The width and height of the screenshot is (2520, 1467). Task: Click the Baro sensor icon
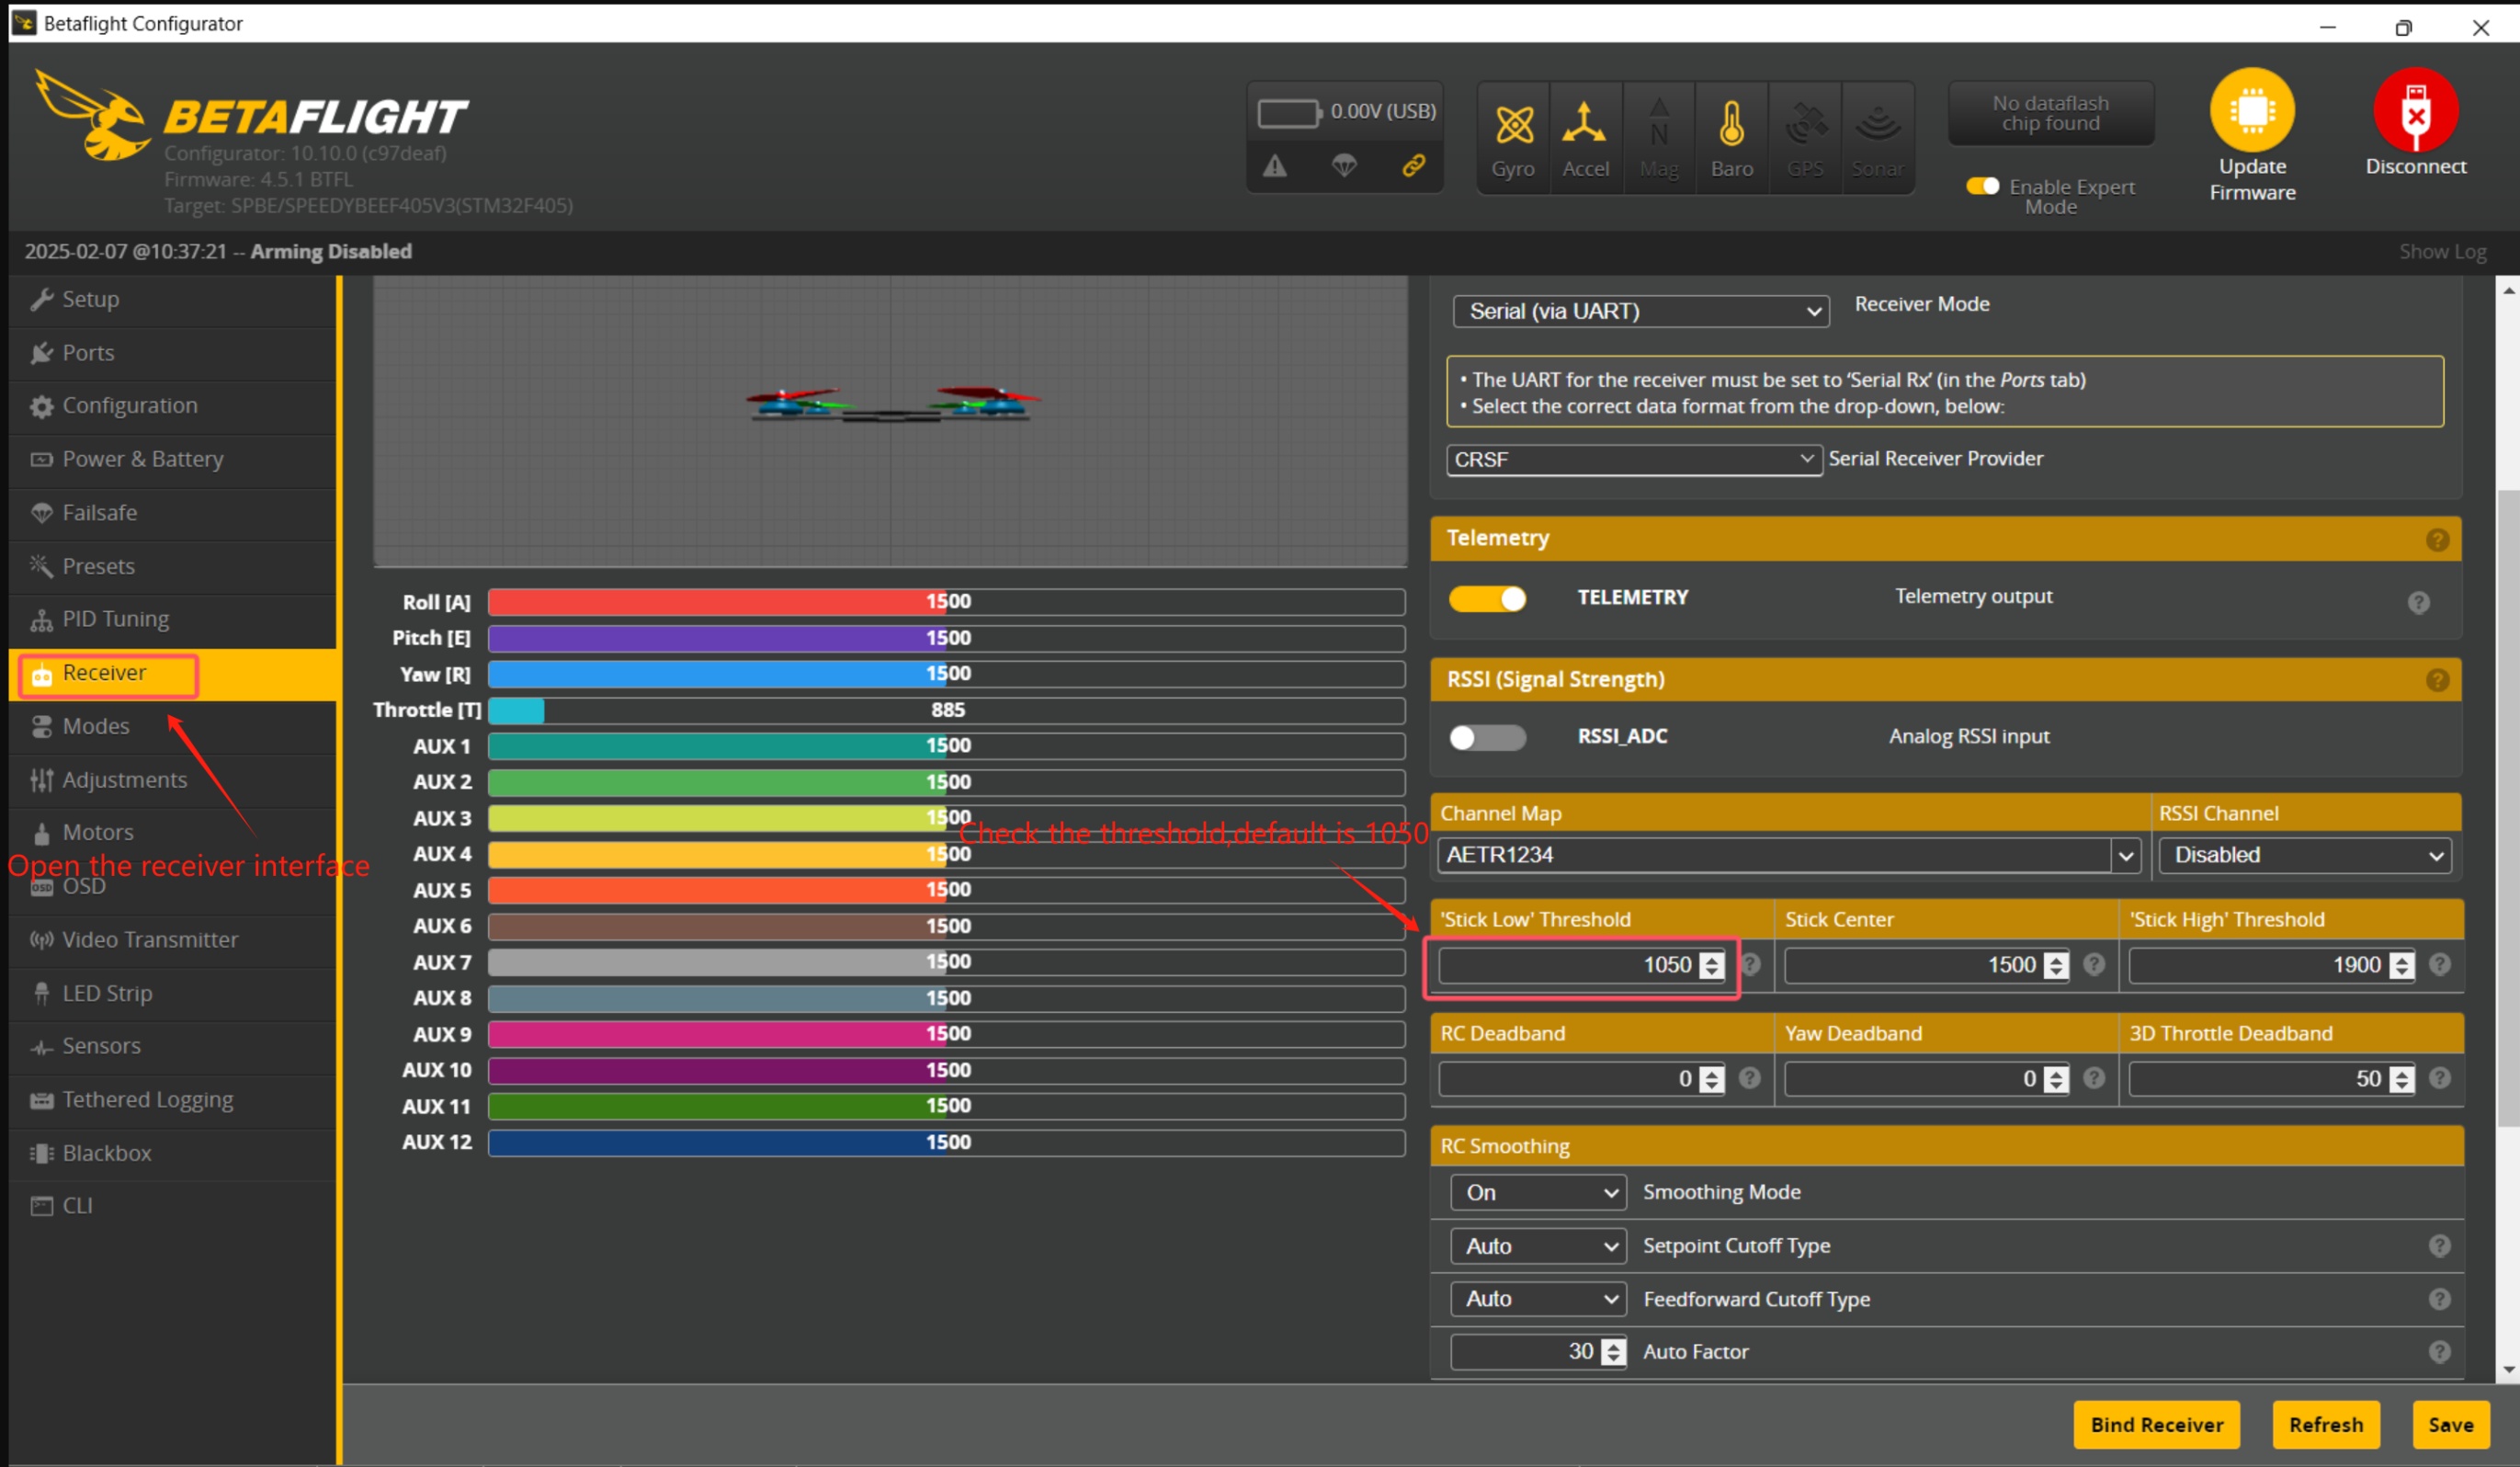(x=1731, y=124)
